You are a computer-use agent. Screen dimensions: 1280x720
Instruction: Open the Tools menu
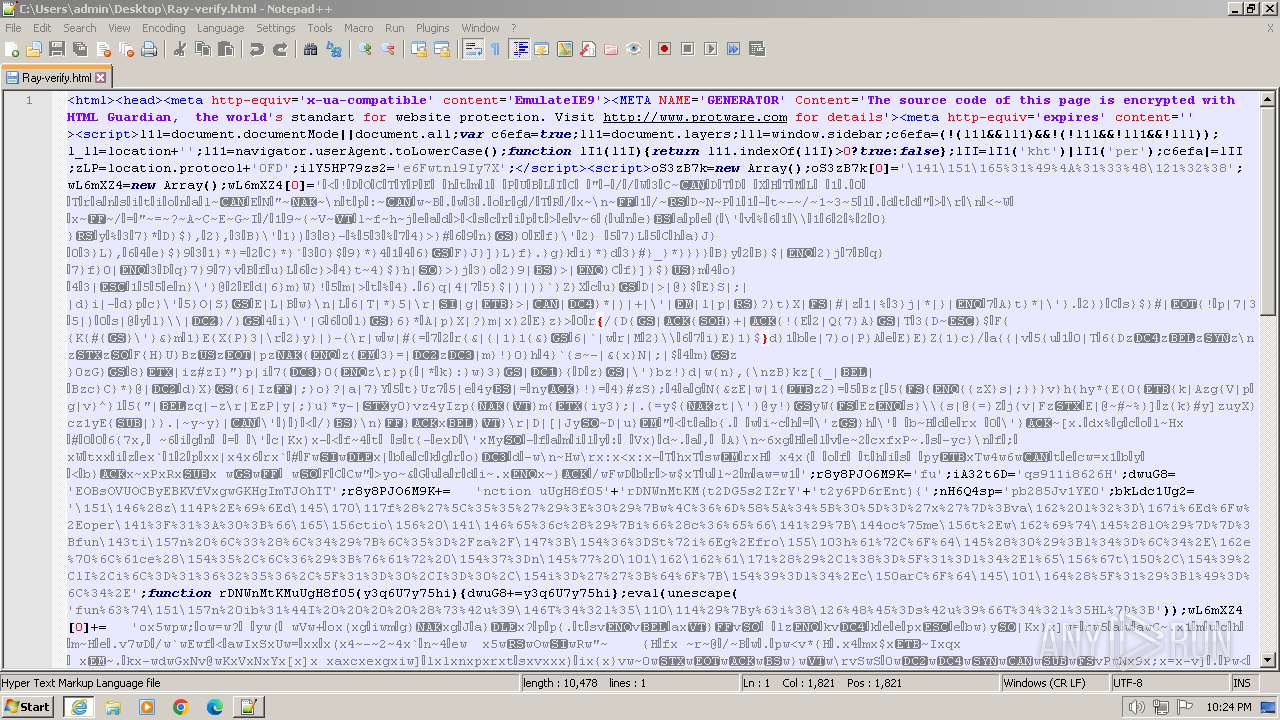pos(320,28)
